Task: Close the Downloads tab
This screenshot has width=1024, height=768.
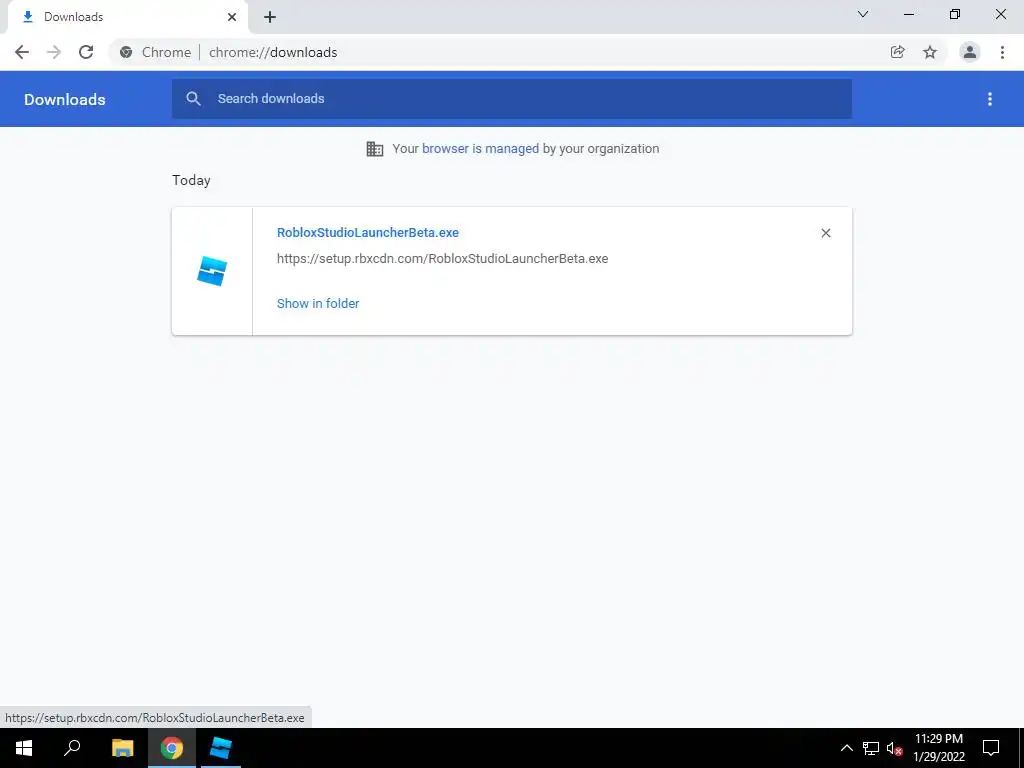Action: coord(232,17)
